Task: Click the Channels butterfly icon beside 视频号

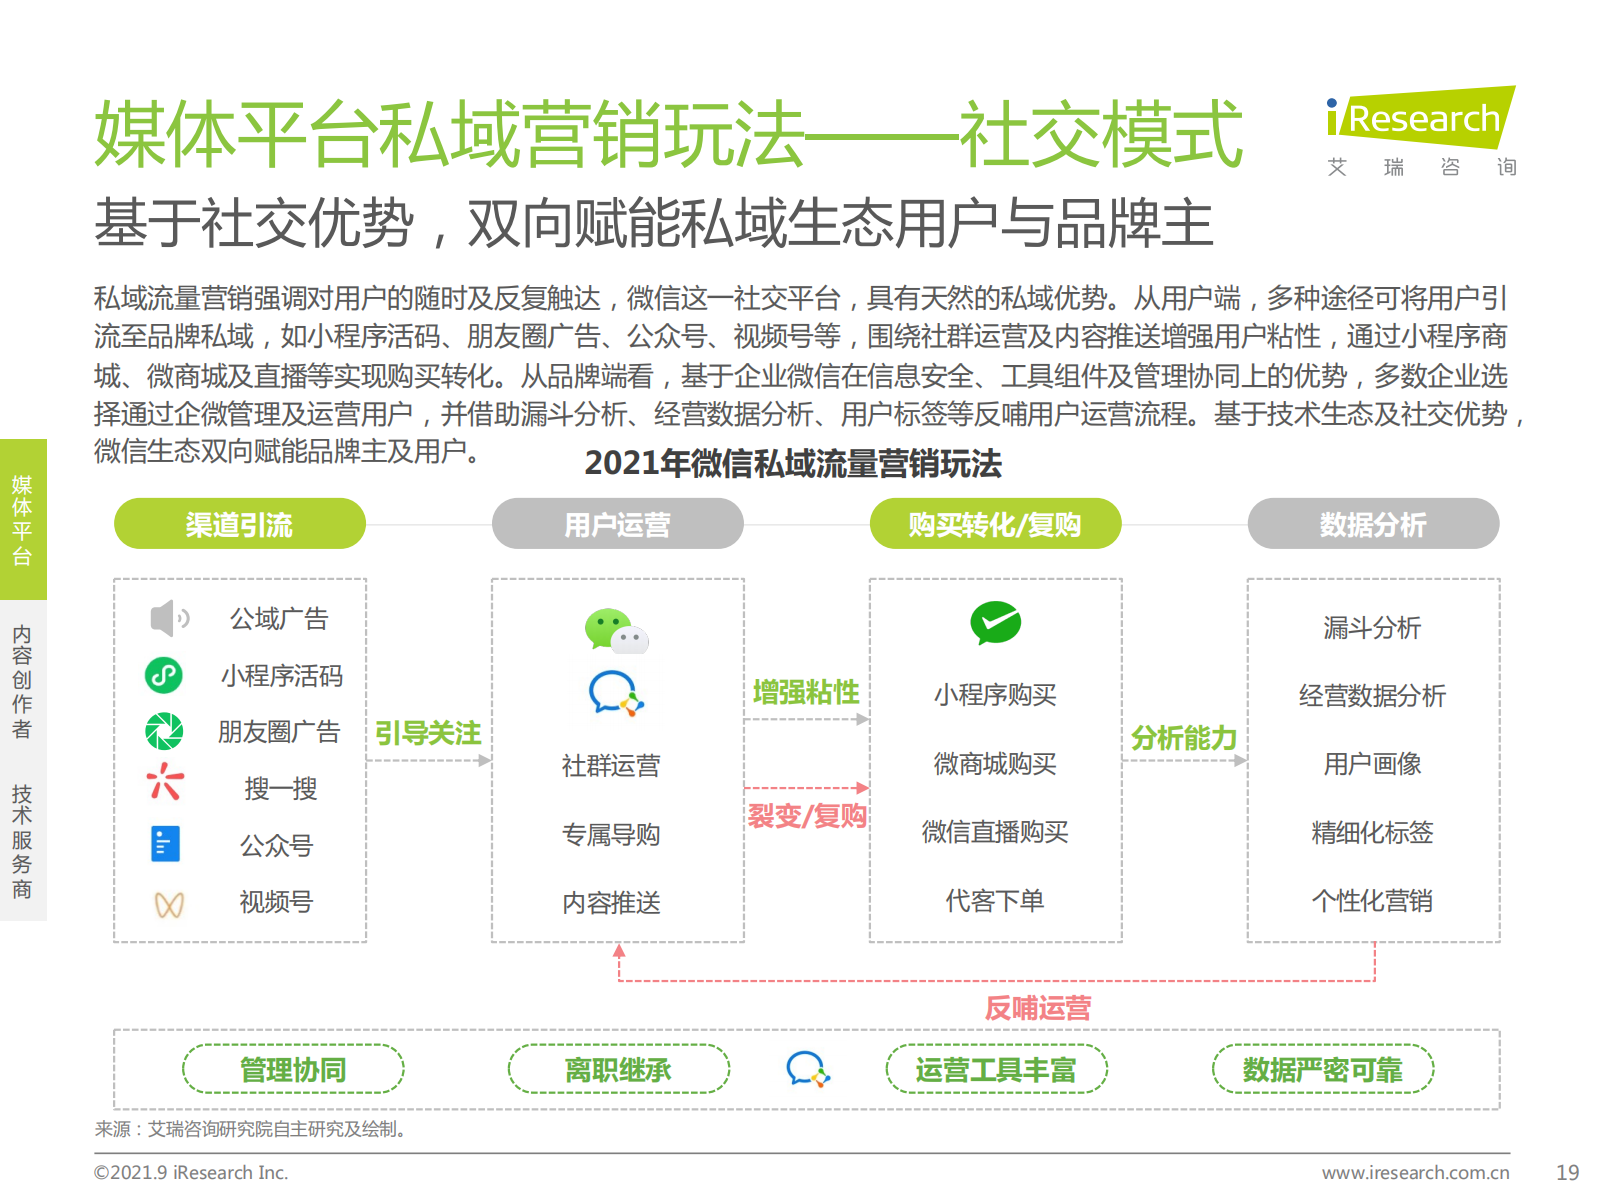Action: click(169, 905)
